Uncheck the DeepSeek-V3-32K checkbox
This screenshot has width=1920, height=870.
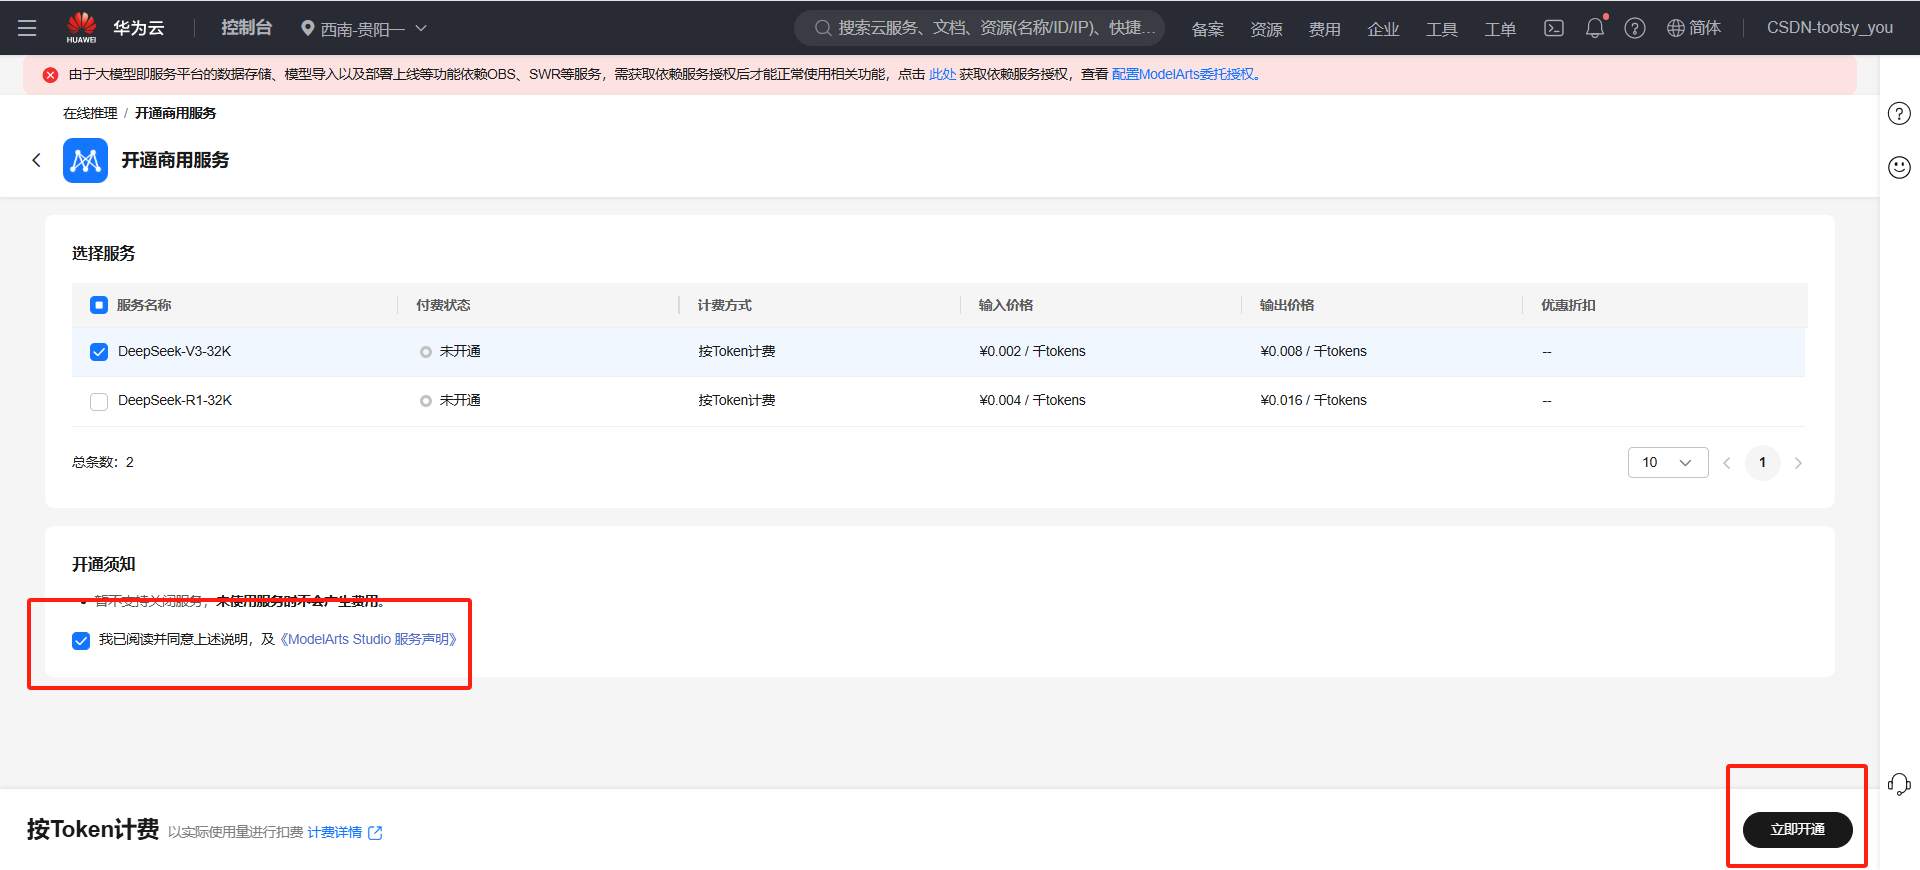coord(99,352)
